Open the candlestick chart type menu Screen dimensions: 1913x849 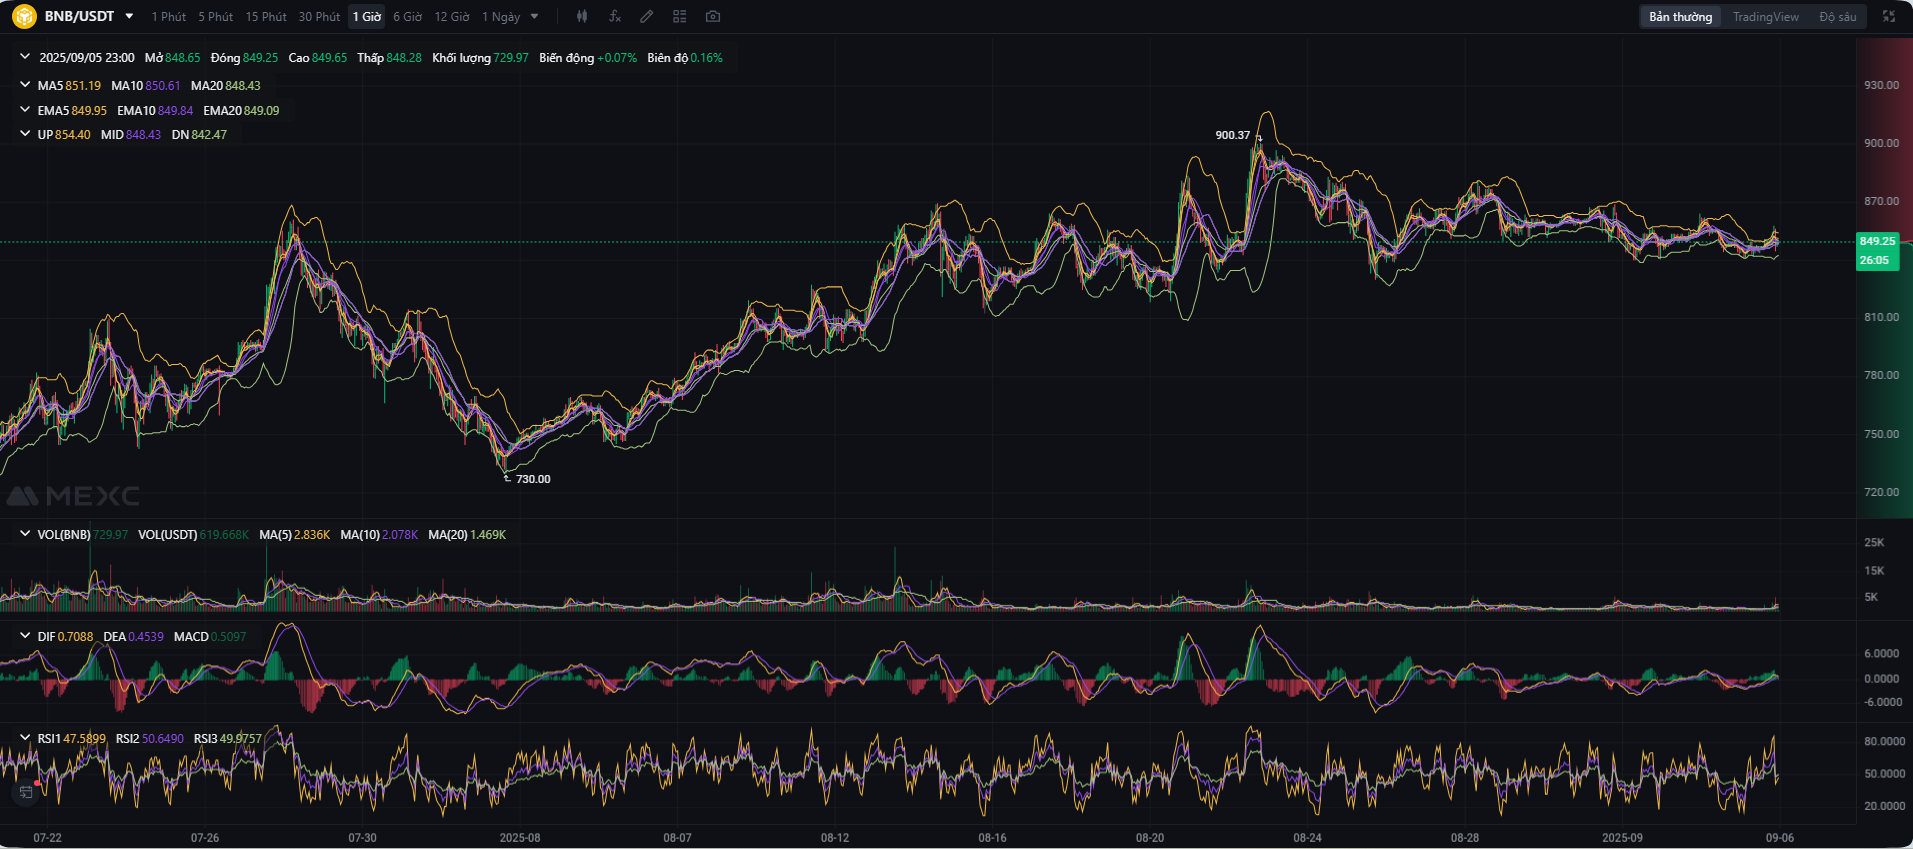582,17
